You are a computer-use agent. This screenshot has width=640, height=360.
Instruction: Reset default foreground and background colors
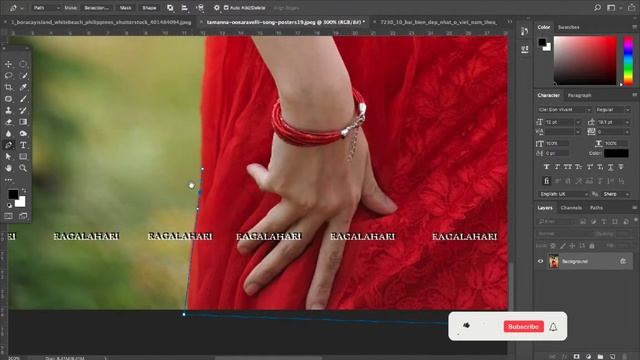9,205
